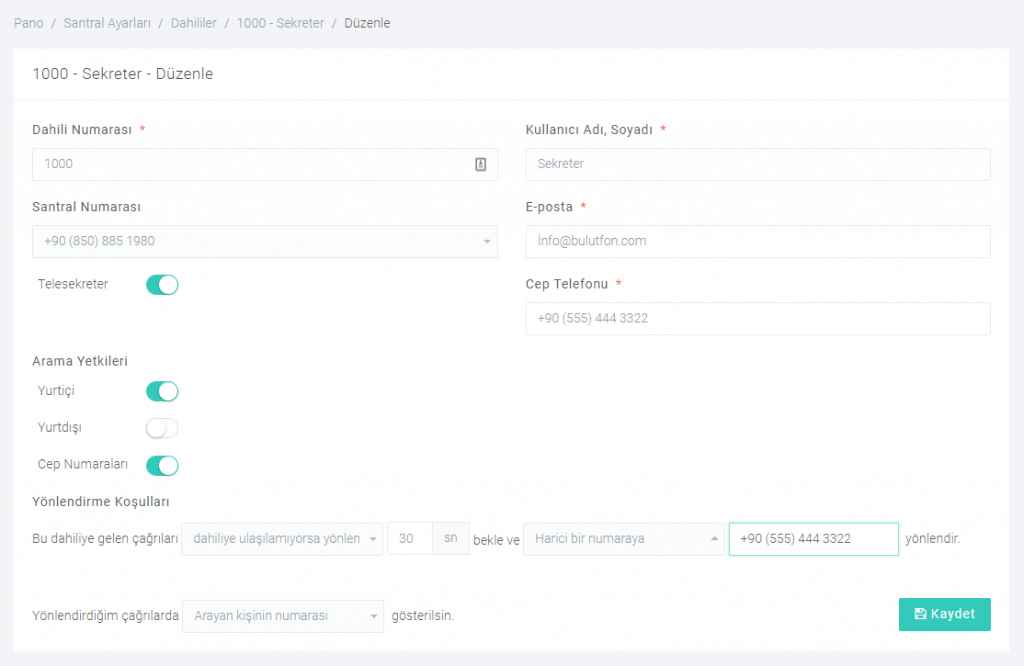
Task: Click the '1000 - Sekreter' breadcrumb
Action: coord(280,23)
